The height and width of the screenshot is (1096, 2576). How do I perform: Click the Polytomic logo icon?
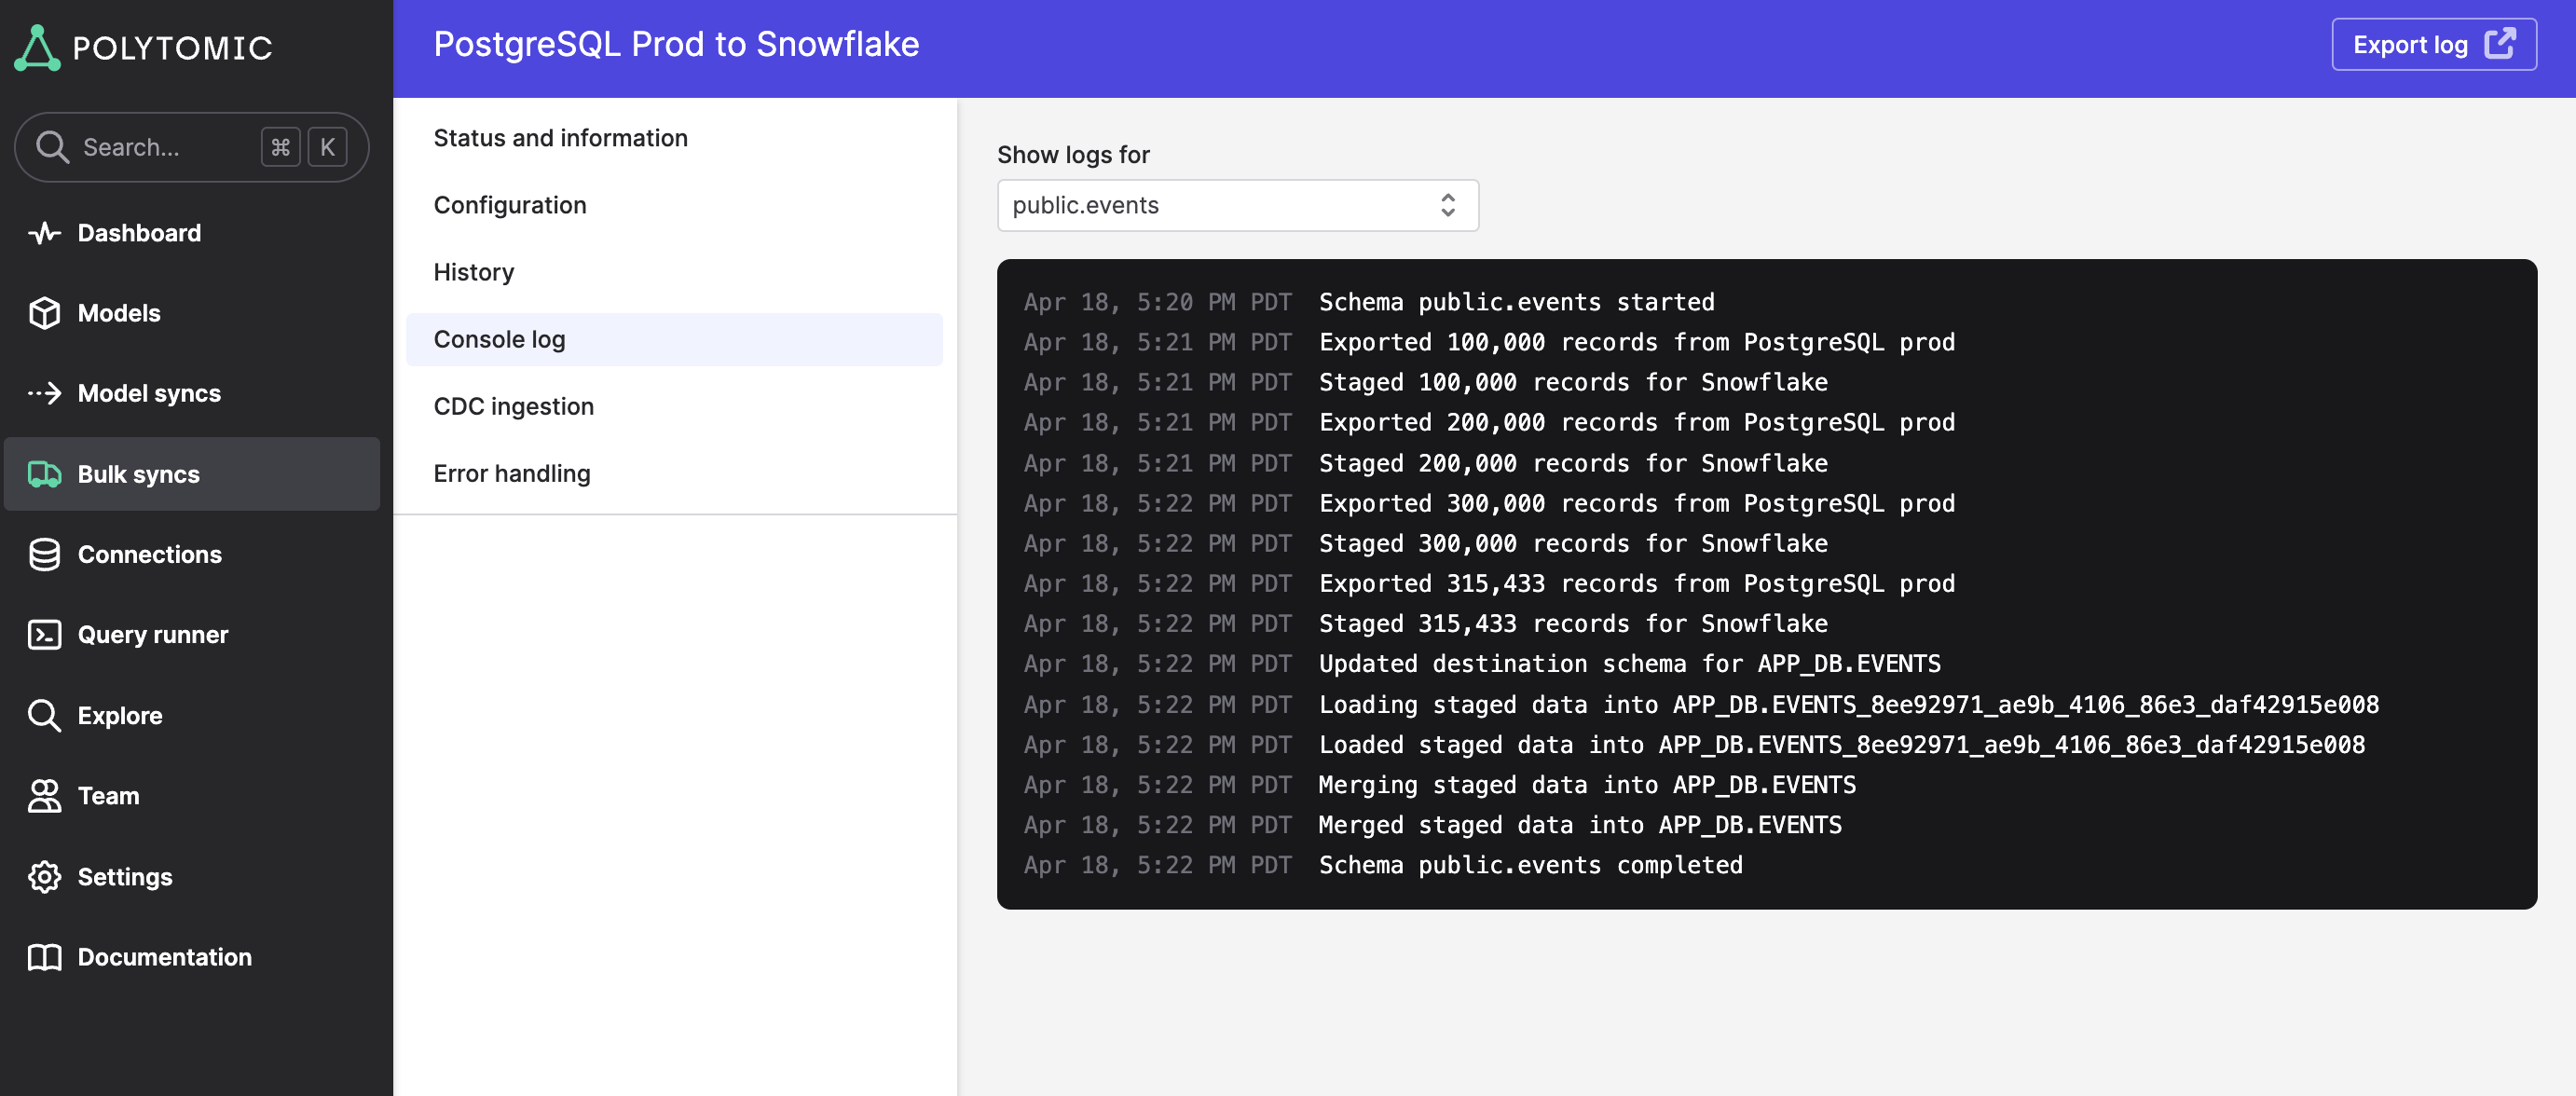[37, 47]
